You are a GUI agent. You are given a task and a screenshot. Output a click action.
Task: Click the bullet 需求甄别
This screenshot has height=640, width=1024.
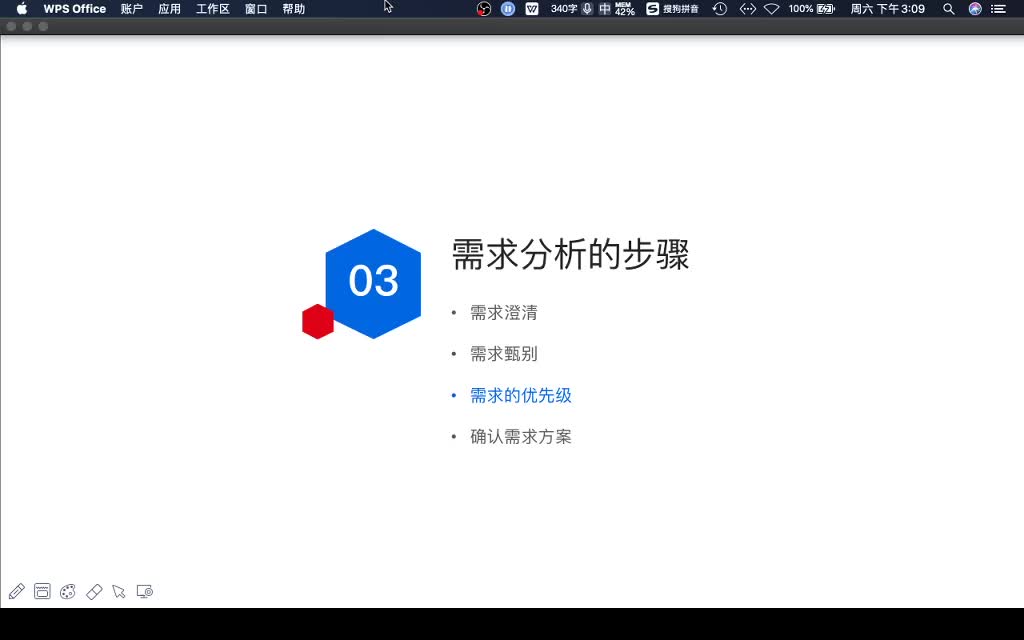pos(504,354)
